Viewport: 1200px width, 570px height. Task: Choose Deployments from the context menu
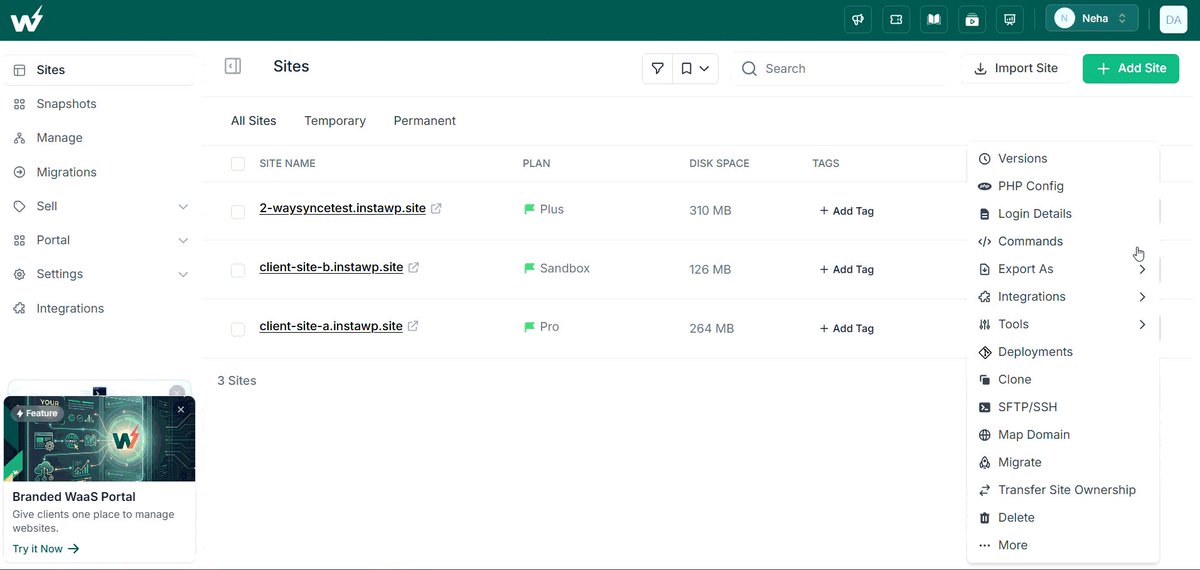click(x=1062, y=352)
